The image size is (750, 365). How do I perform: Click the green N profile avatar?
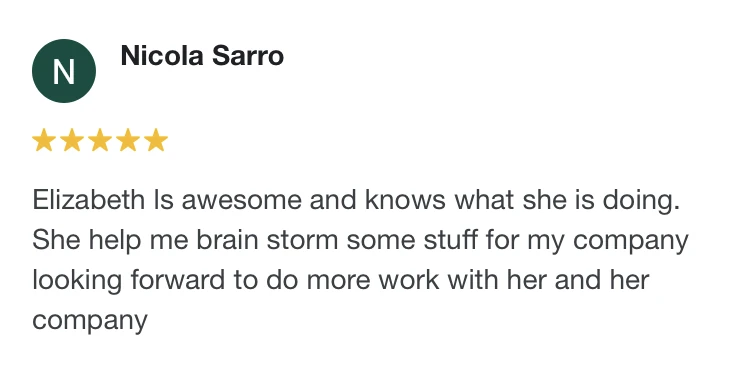click(64, 71)
